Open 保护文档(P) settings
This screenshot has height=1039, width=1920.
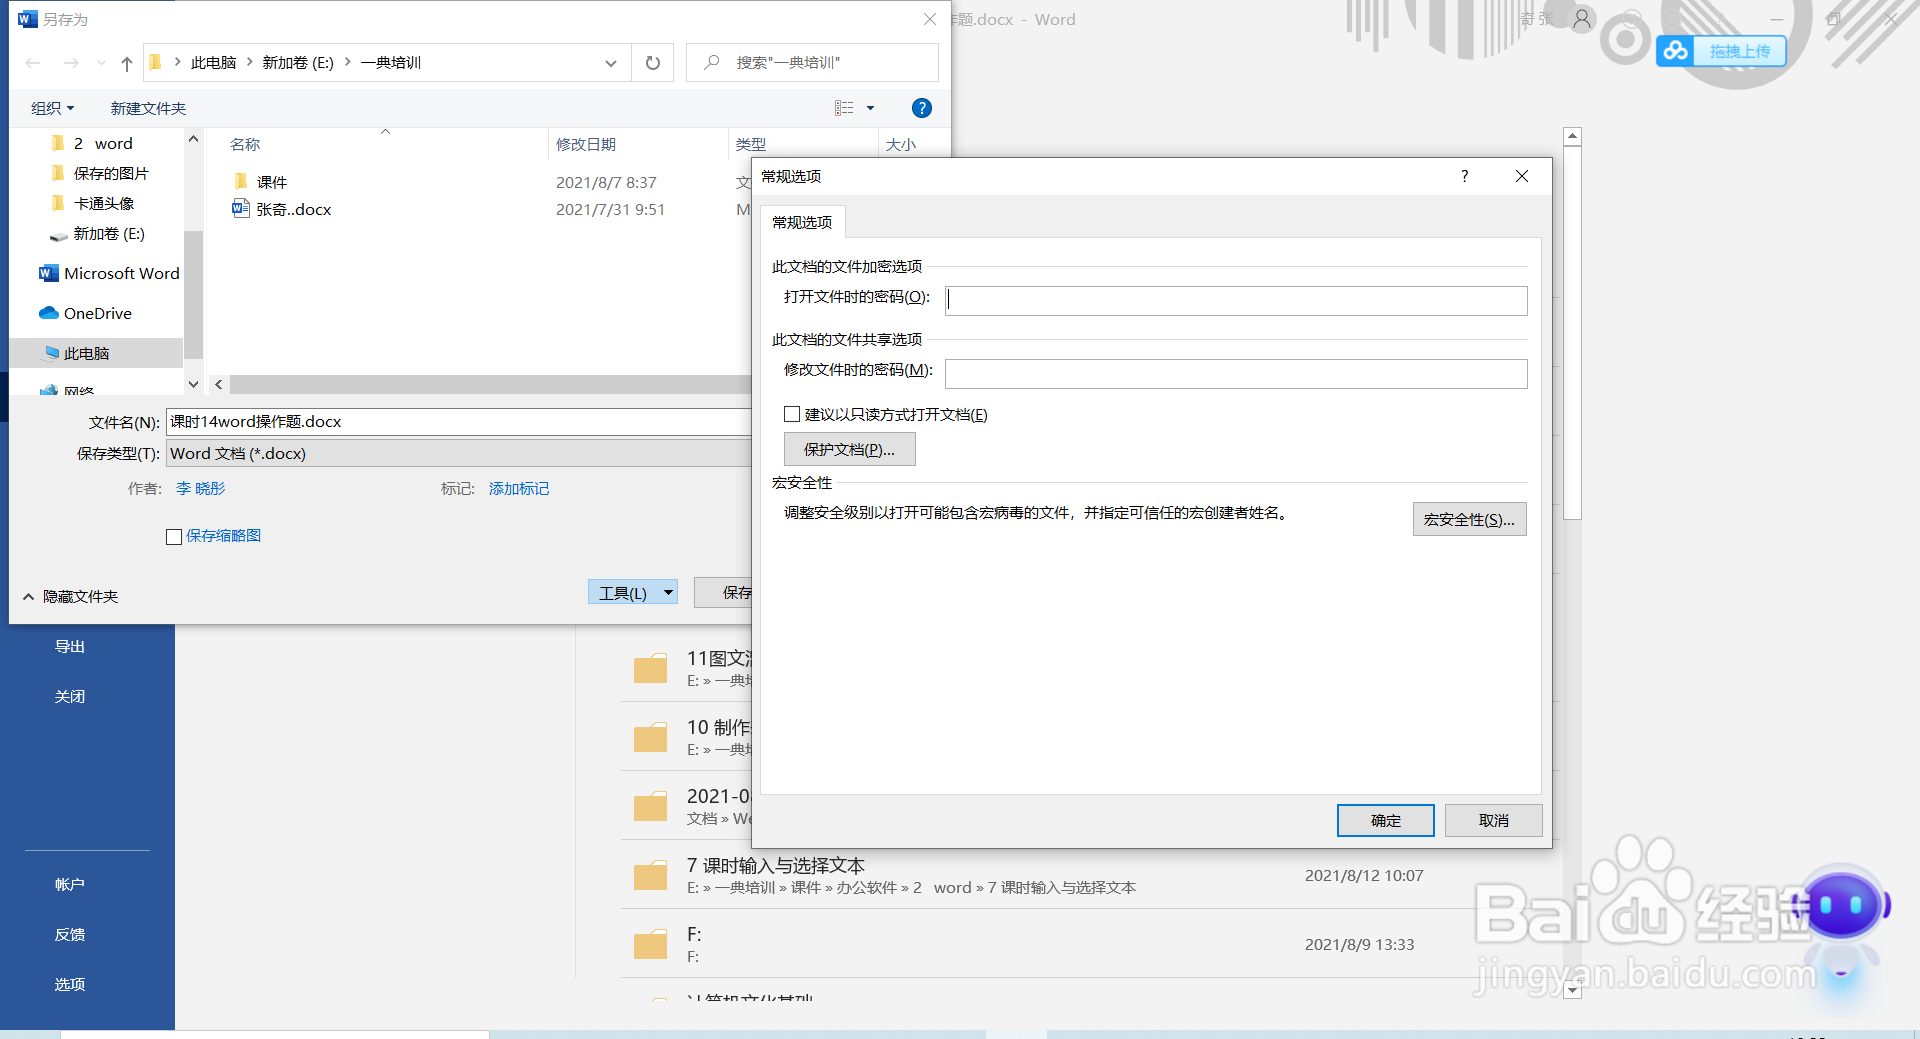pos(849,449)
